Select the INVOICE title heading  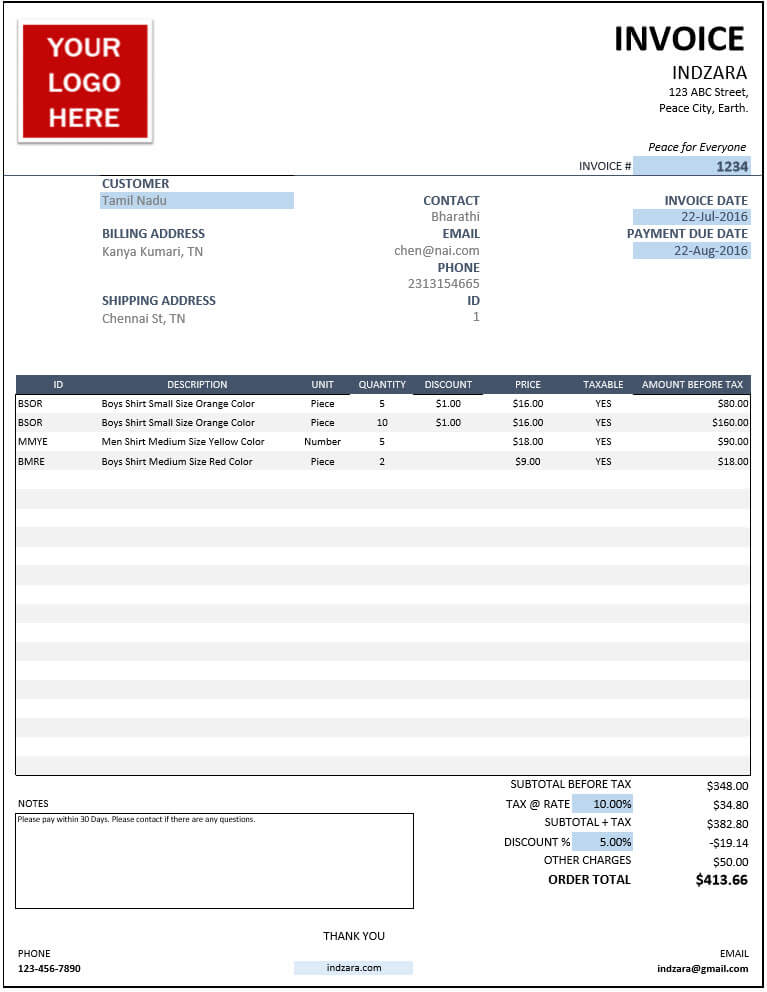point(679,39)
